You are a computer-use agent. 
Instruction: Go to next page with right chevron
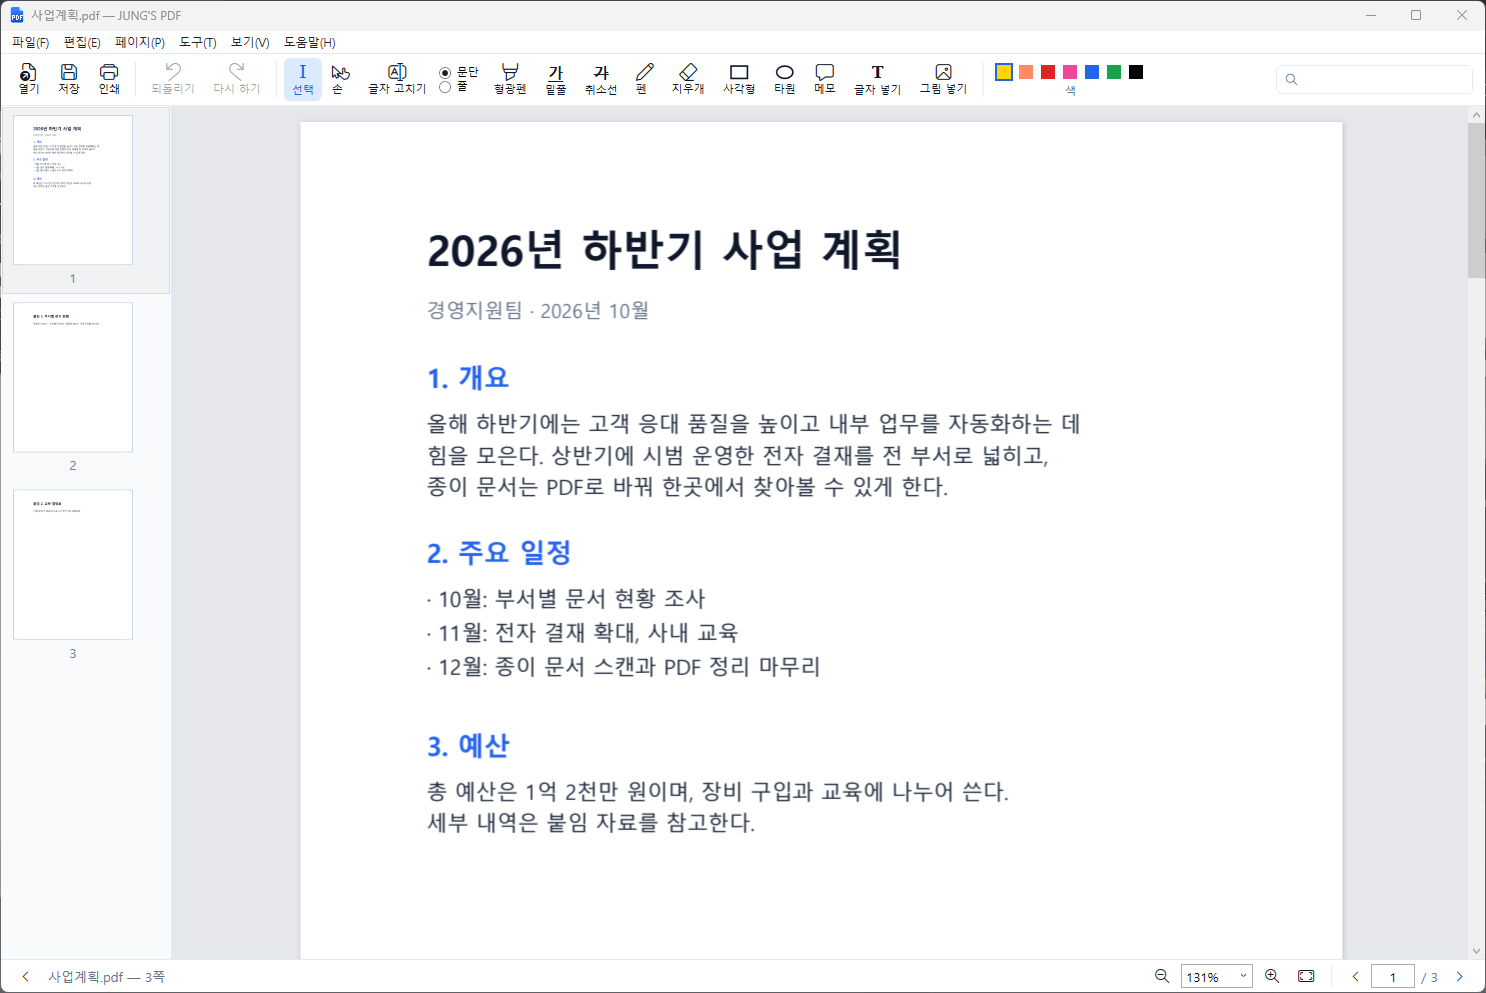(x=1459, y=977)
